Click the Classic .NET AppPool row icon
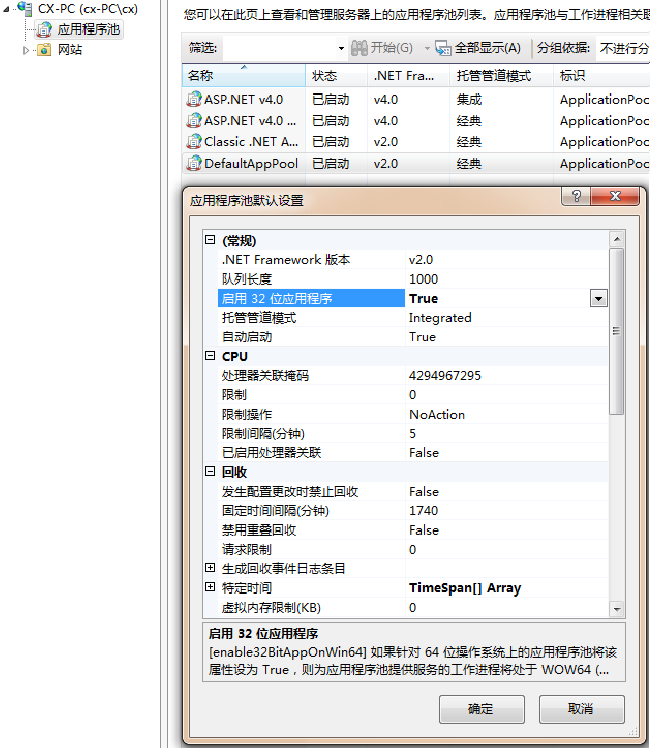Screen dimensions: 650x748 click(194, 142)
